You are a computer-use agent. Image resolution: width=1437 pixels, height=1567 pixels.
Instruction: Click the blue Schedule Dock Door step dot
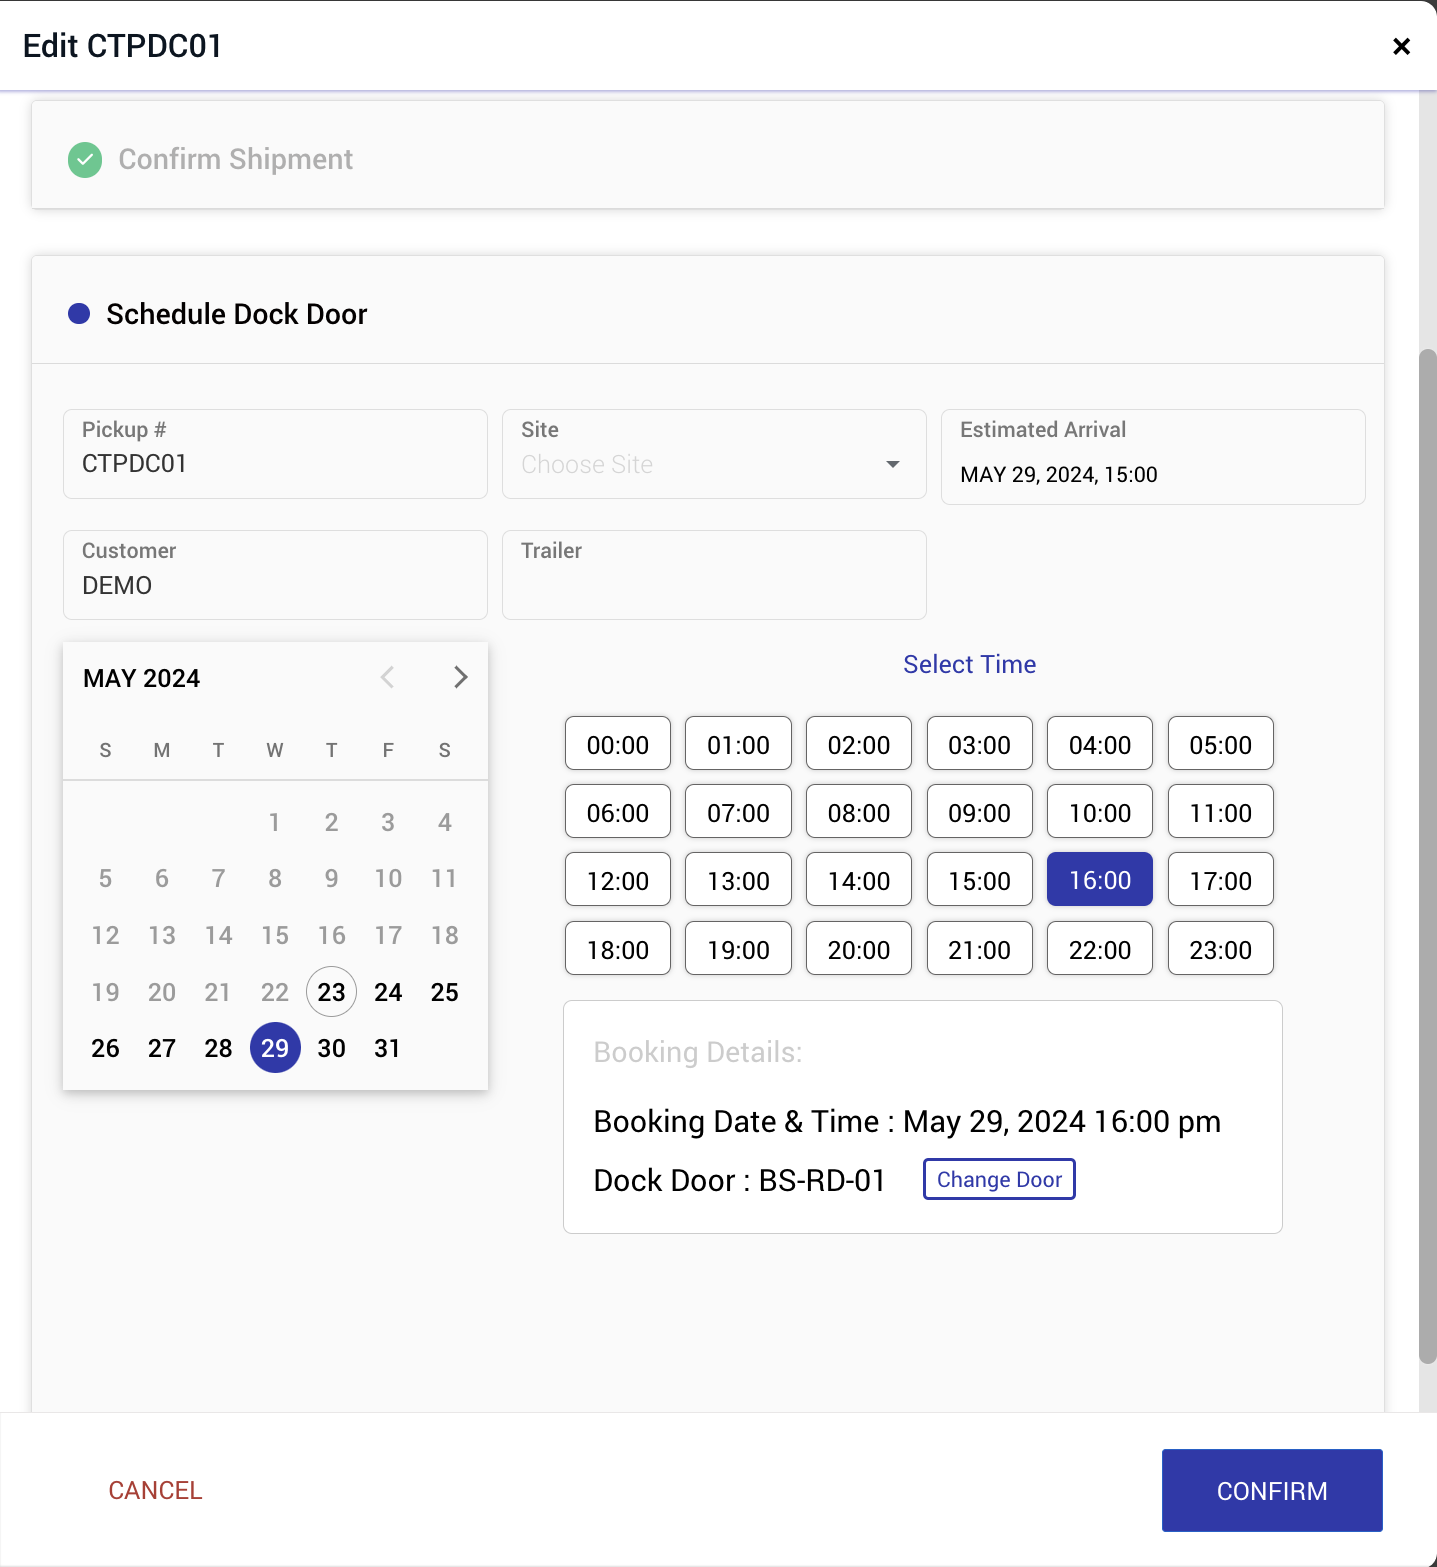79,314
